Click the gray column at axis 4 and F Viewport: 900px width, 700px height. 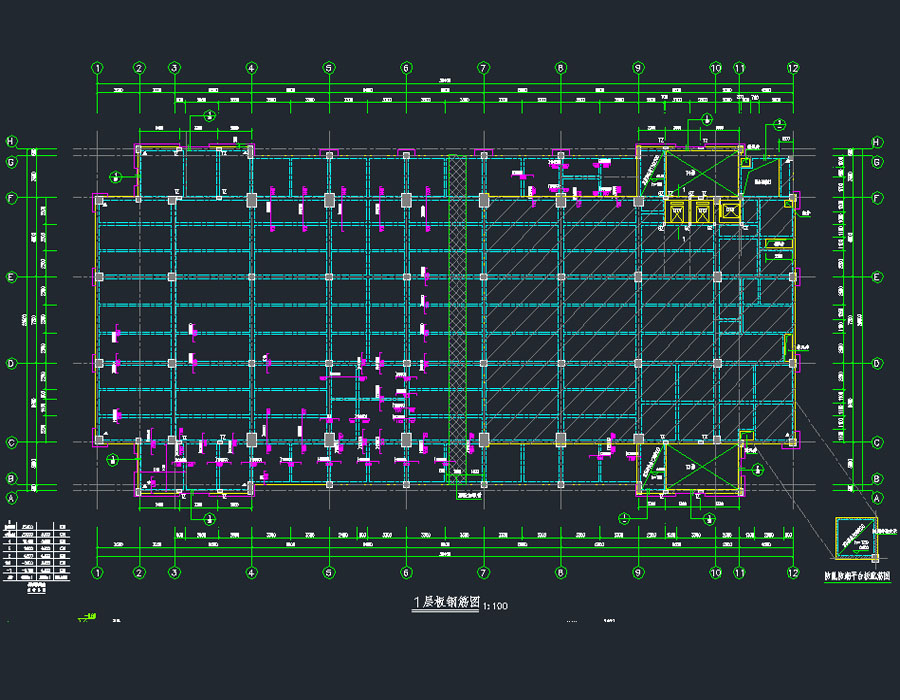250,201
